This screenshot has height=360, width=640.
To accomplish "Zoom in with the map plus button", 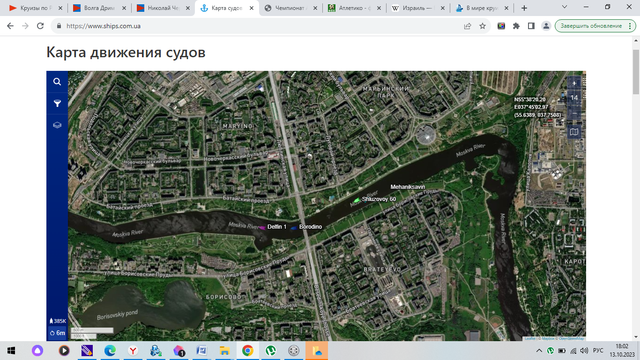I will point(574,83).
